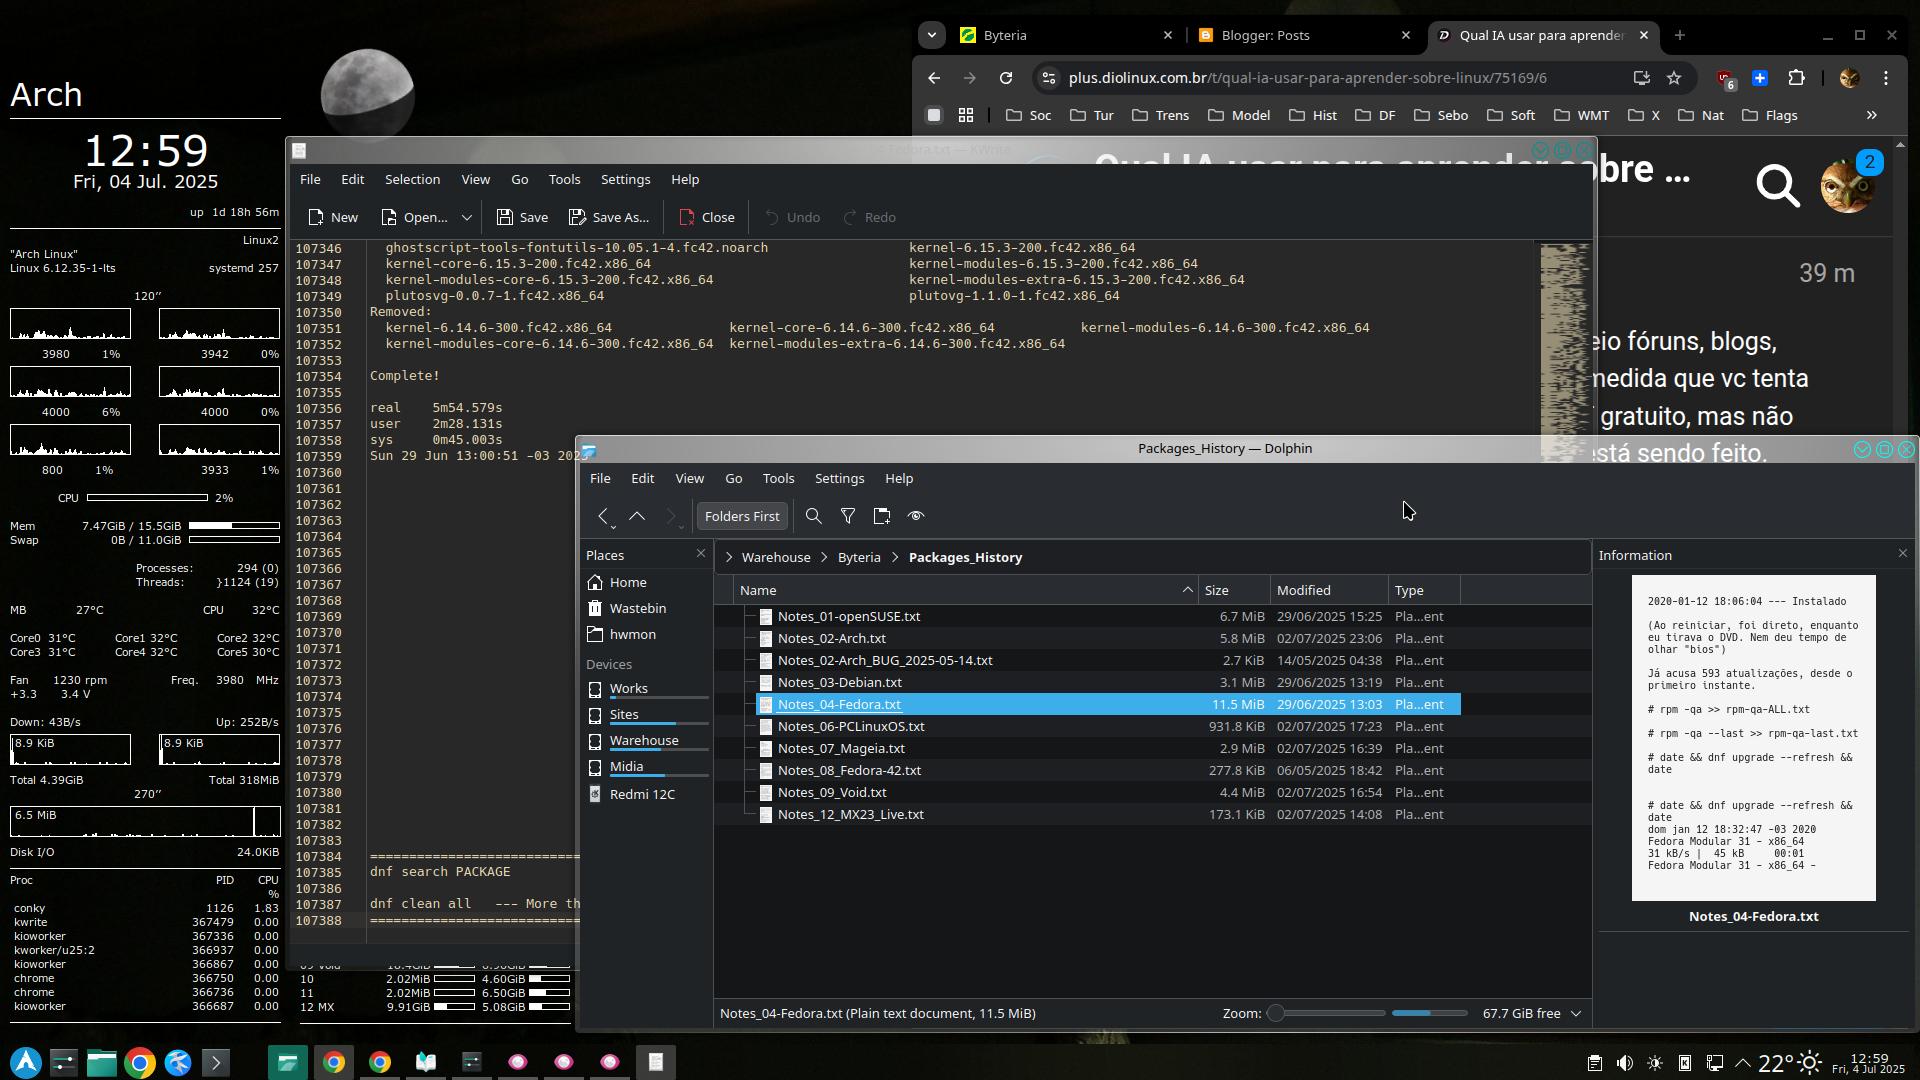Click Warehouse in the breadcrumb path

click(775, 557)
